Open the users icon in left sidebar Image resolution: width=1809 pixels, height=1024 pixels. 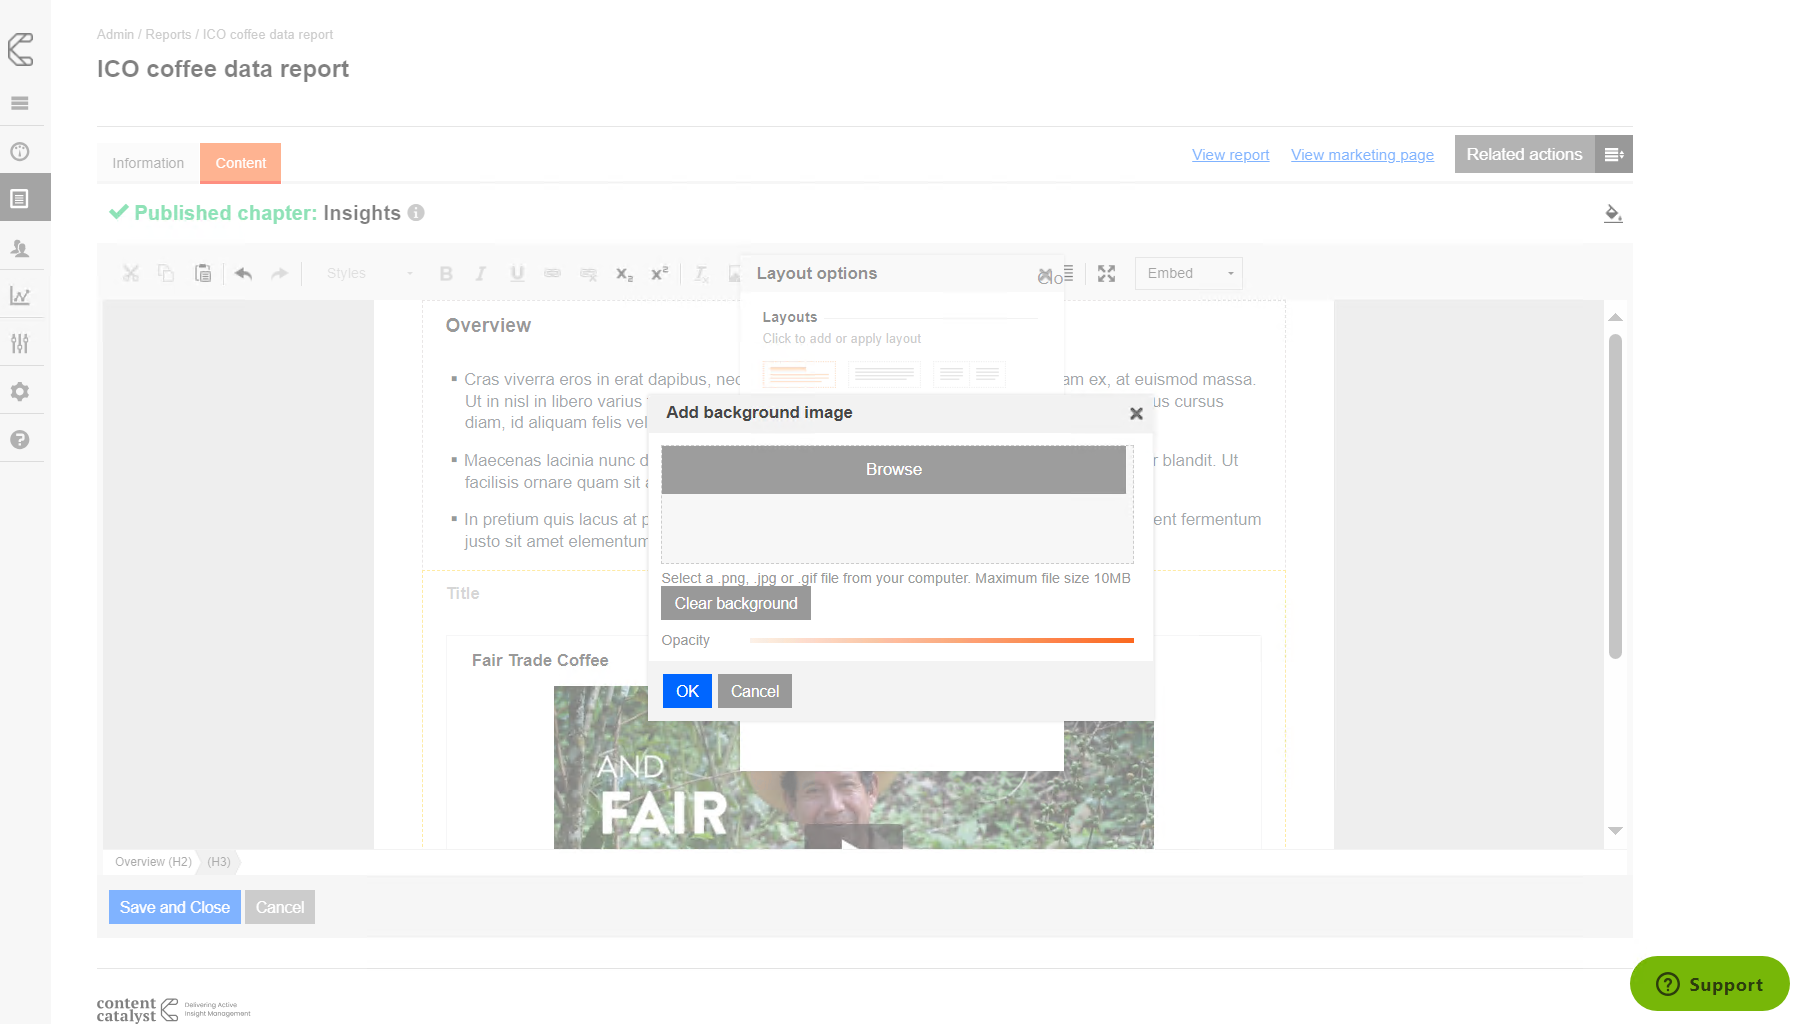coord(20,248)
